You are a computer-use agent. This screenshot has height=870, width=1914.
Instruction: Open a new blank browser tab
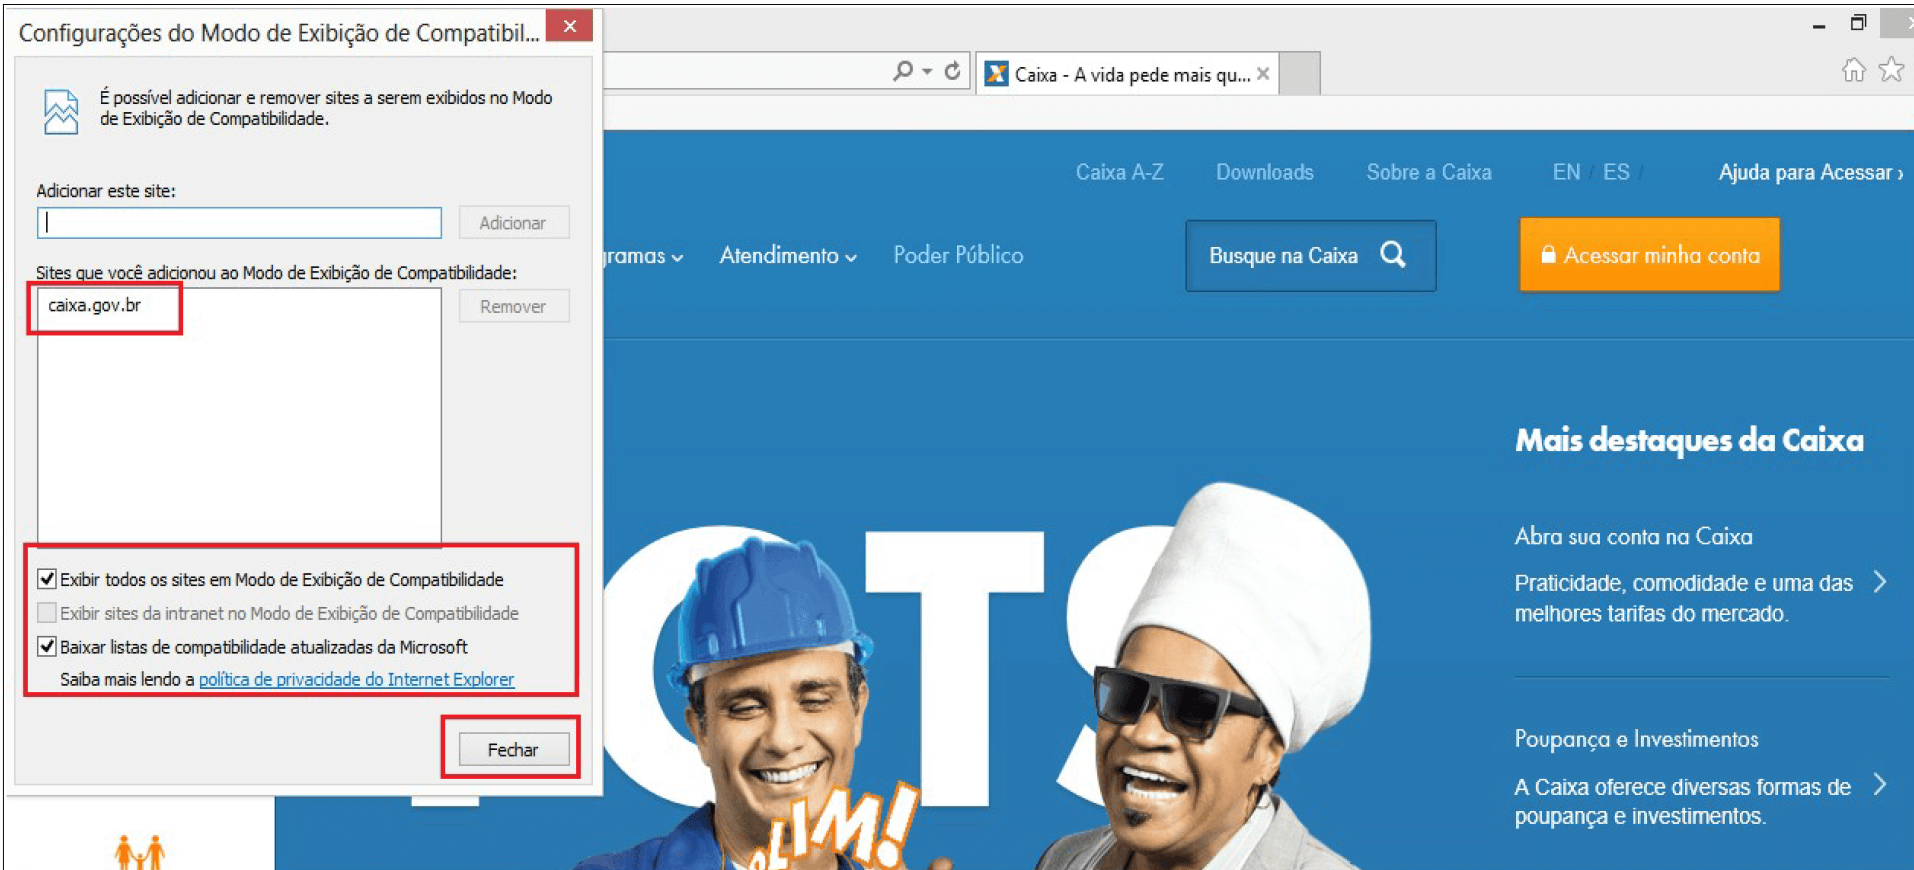[x=1300, y=74]
